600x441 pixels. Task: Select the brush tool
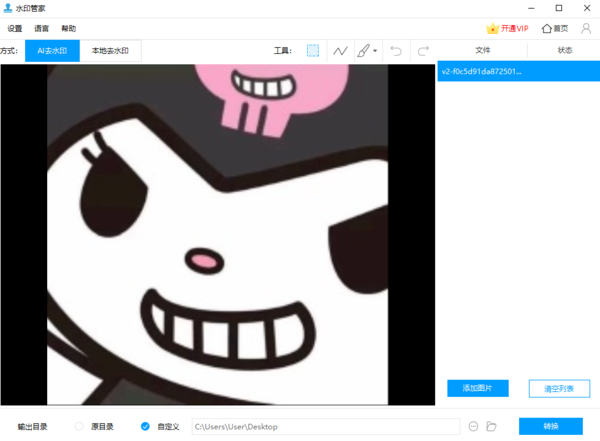point(364,51)
